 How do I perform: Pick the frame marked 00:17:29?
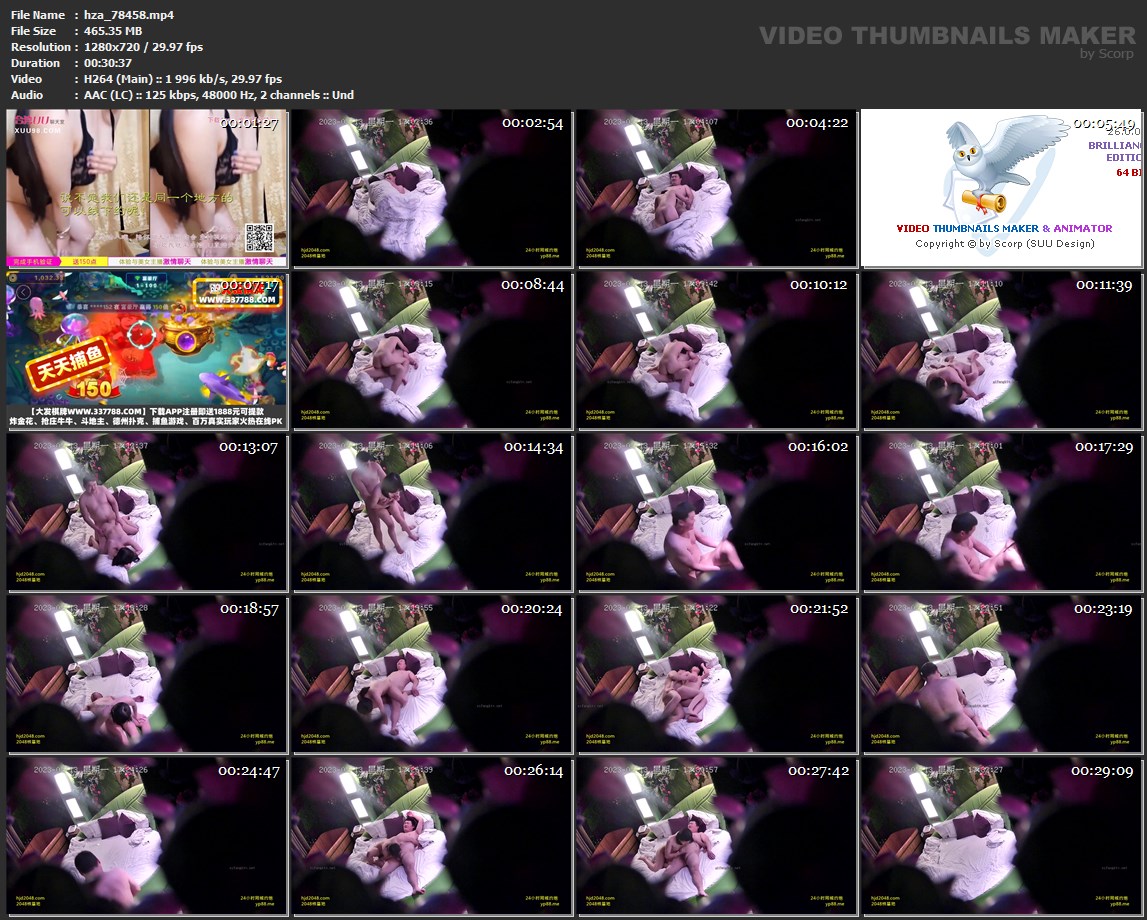[1002, 512]
